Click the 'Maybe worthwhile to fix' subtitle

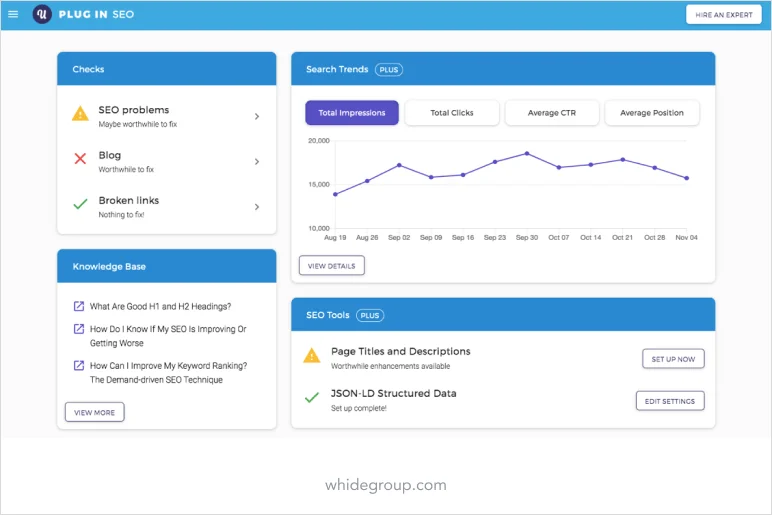coord(138,124)
